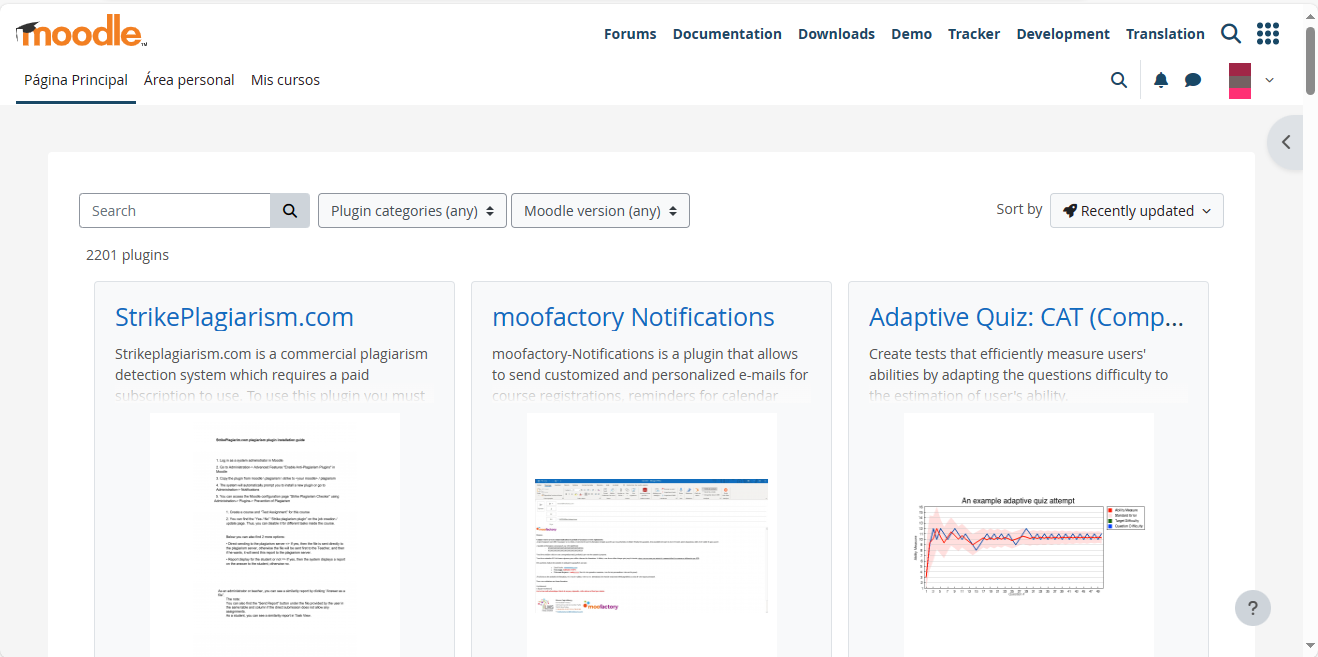Open the notifications bell
This screenshot has height=657, width=1318.
(1160, 80)
